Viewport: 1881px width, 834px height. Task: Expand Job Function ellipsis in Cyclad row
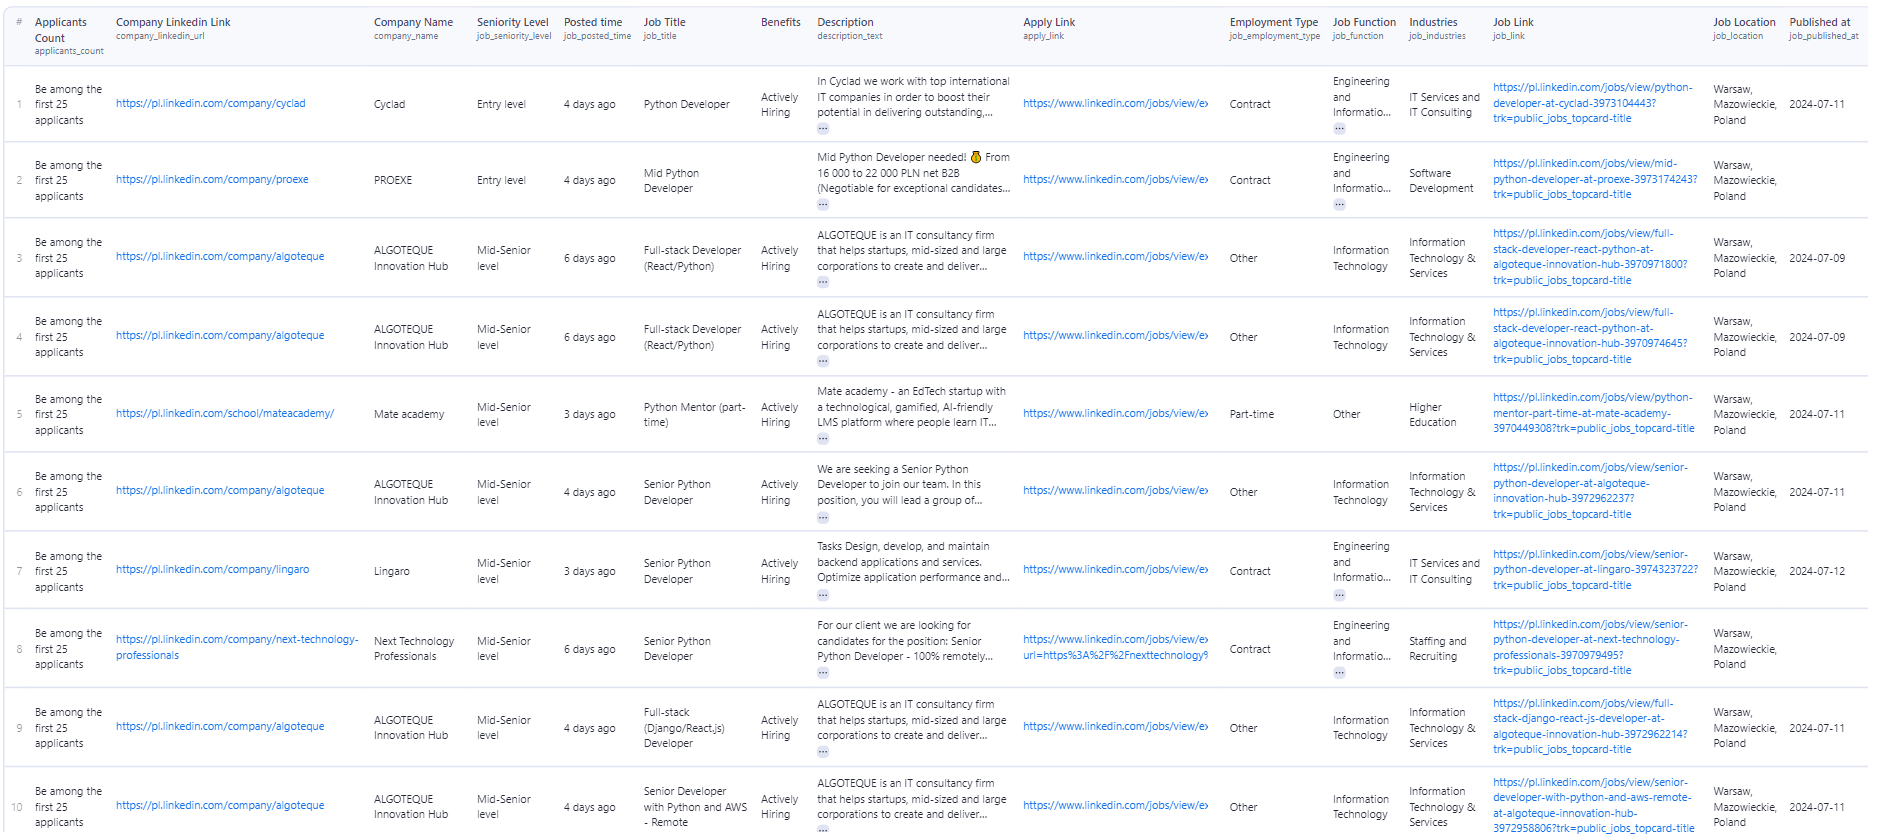point(1339,128)
